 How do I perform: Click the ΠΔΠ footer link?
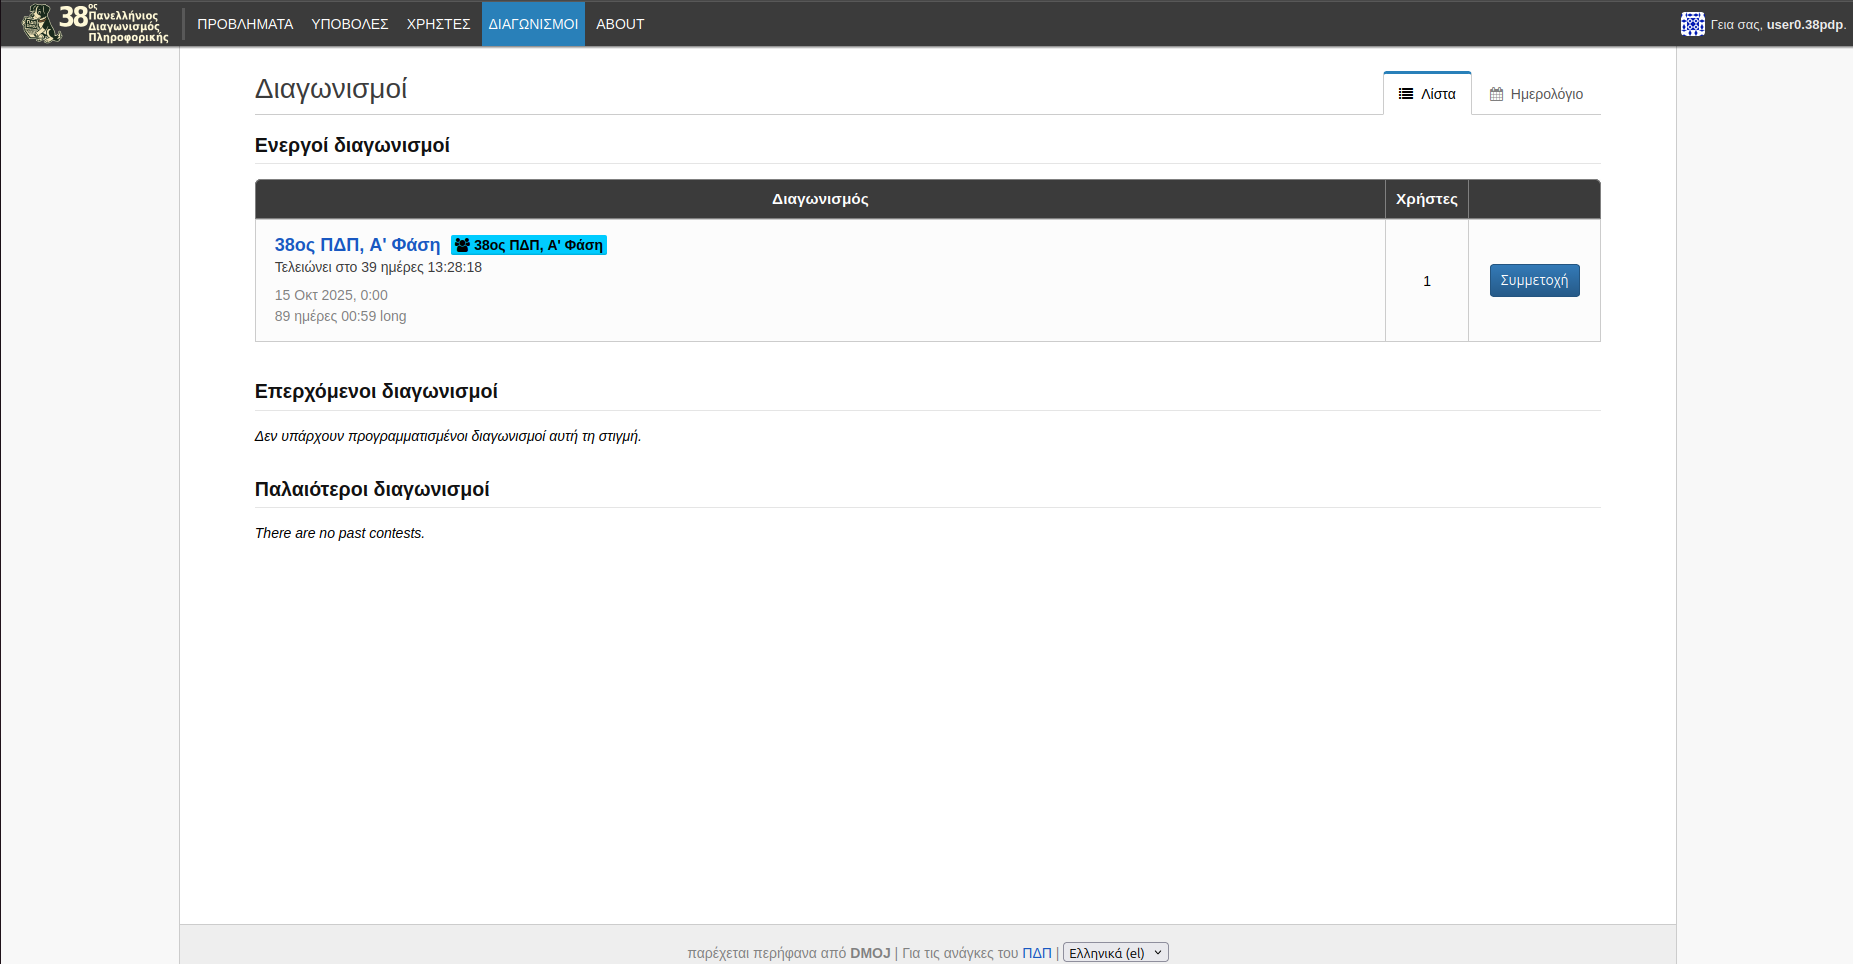(1036, 953)
